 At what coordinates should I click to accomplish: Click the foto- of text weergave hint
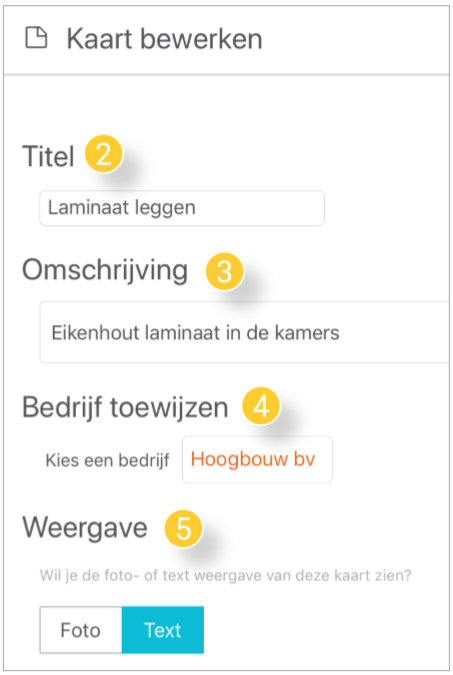pos(226,575)
